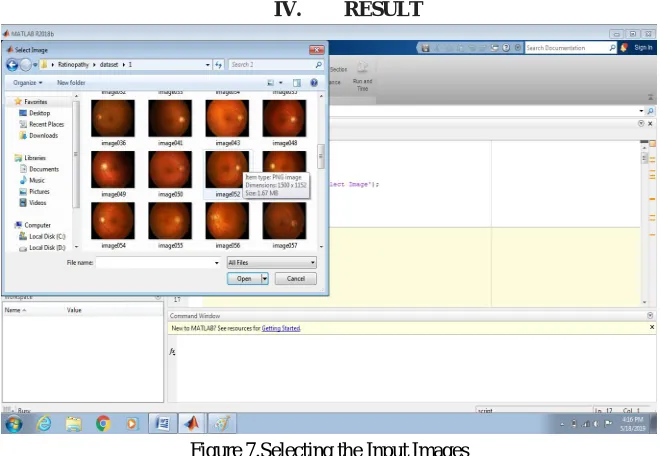Click the file list vertical scrollbar thumb

coord(321,156)
